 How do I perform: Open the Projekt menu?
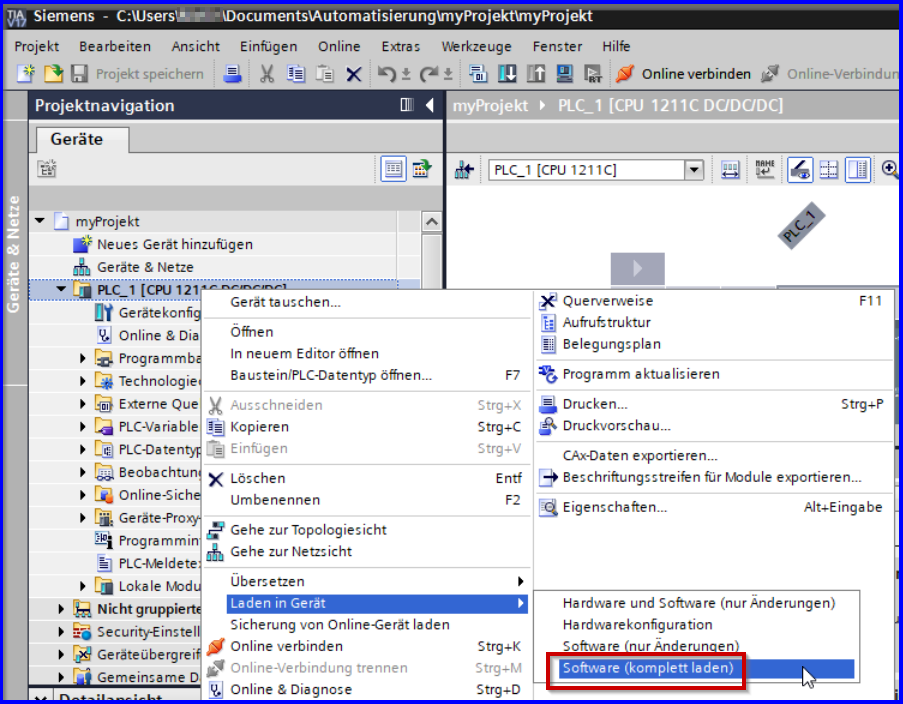click(x=36, y=46)
